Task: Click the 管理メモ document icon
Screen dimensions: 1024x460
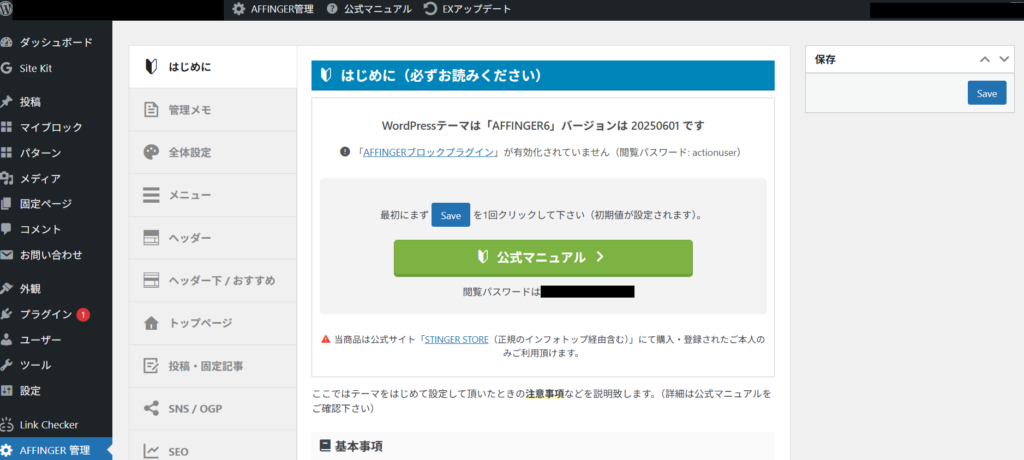Action: point(151,109)
